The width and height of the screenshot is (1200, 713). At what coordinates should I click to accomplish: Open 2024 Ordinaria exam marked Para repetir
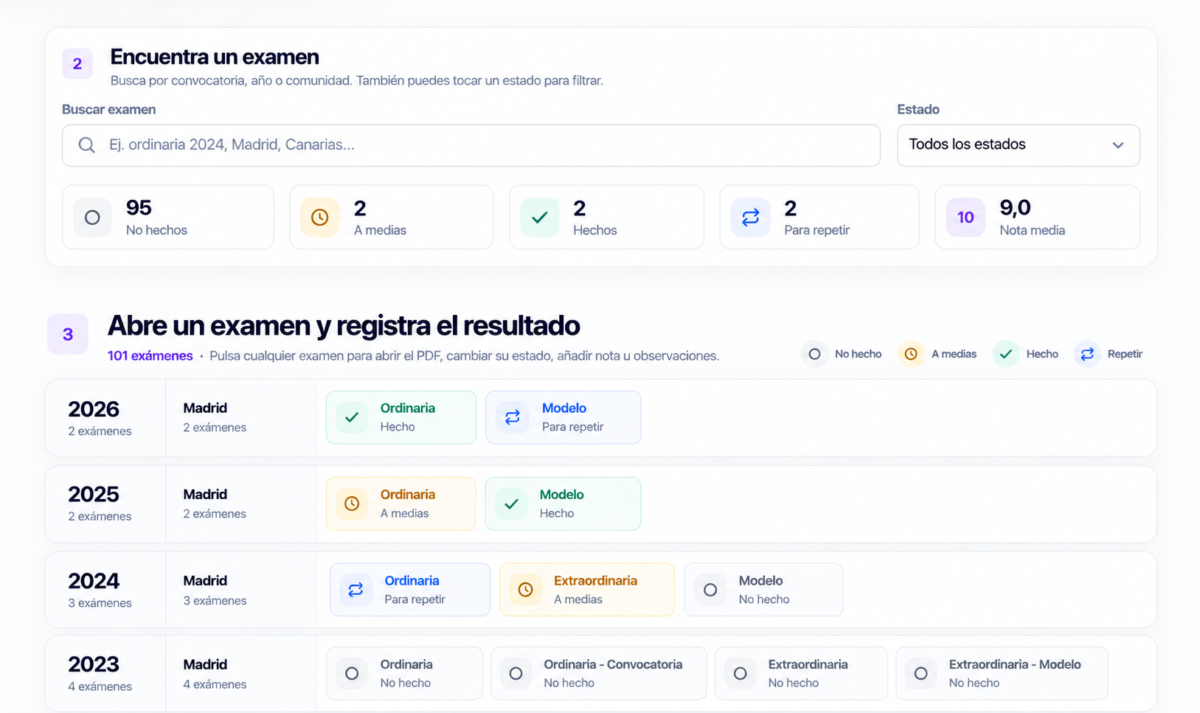click(x=410, y=590)
